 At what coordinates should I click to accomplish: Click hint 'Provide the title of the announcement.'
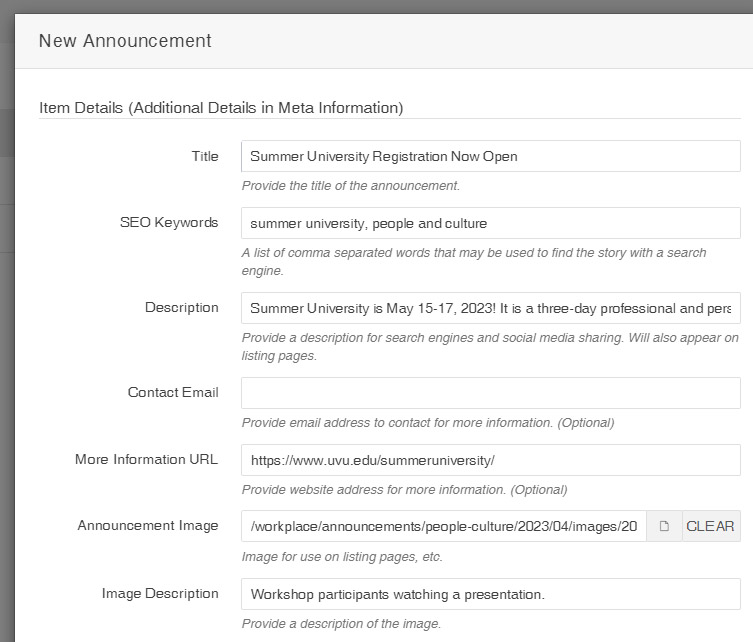(x=351, y=186)
